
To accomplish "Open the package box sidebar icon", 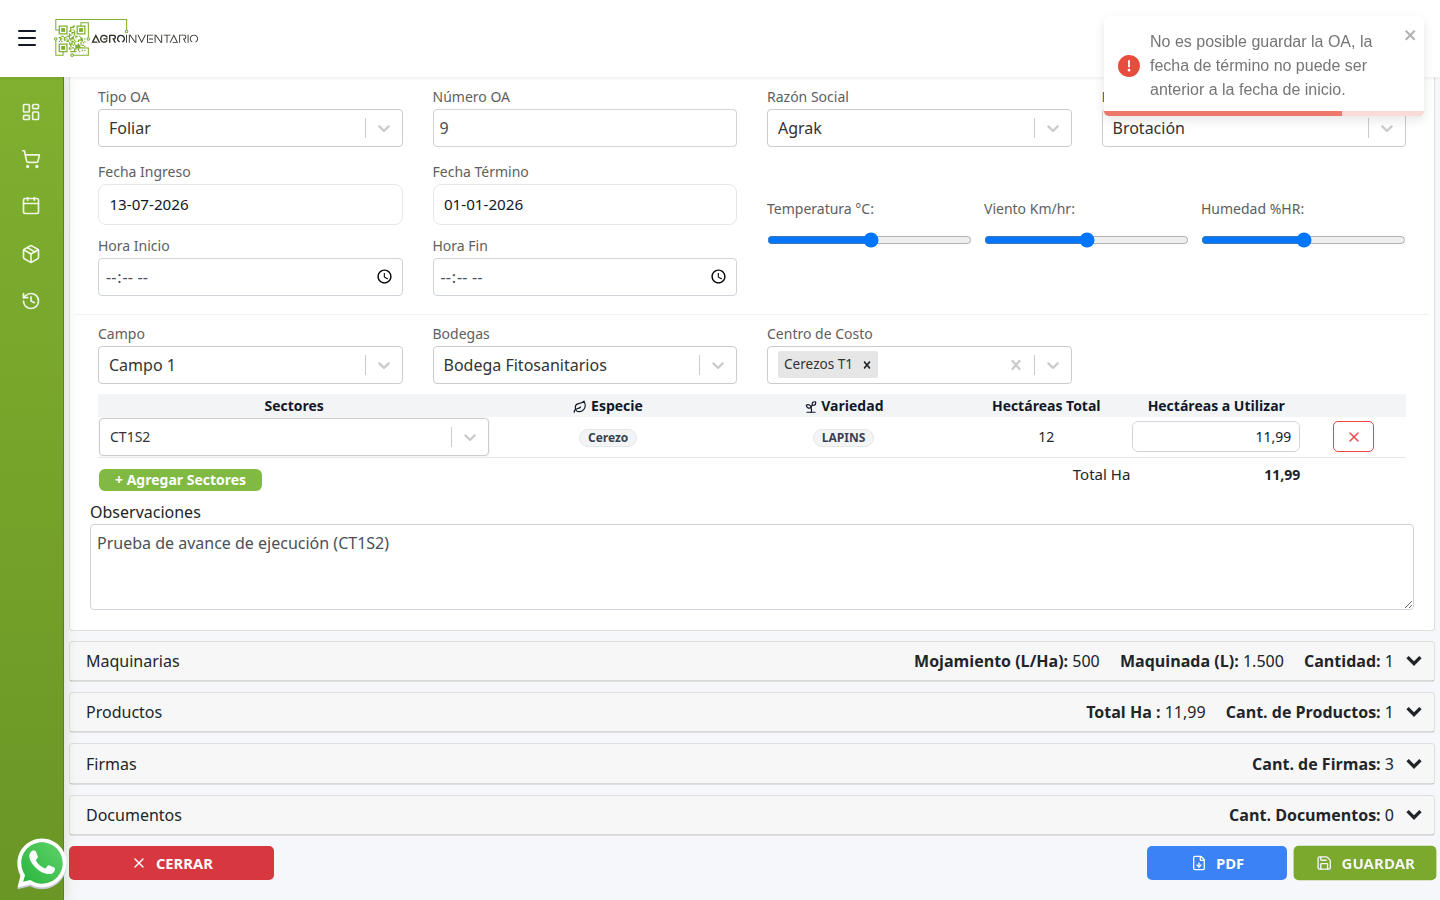I will (31, 254).
